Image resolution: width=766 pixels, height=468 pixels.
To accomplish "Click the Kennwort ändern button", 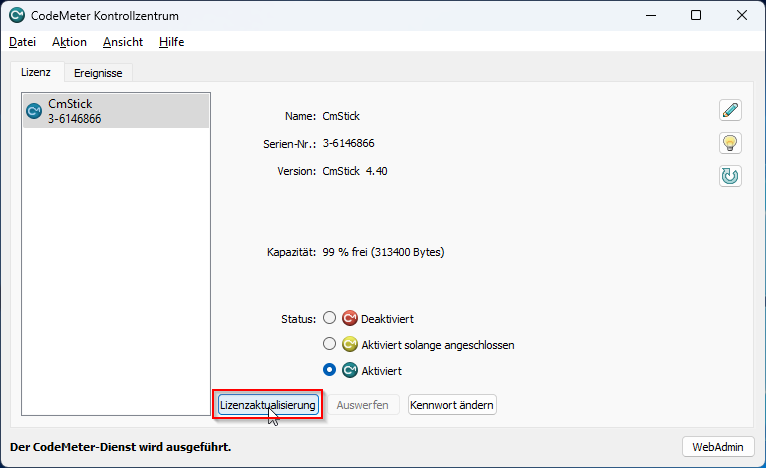I will tap(452, 405).
